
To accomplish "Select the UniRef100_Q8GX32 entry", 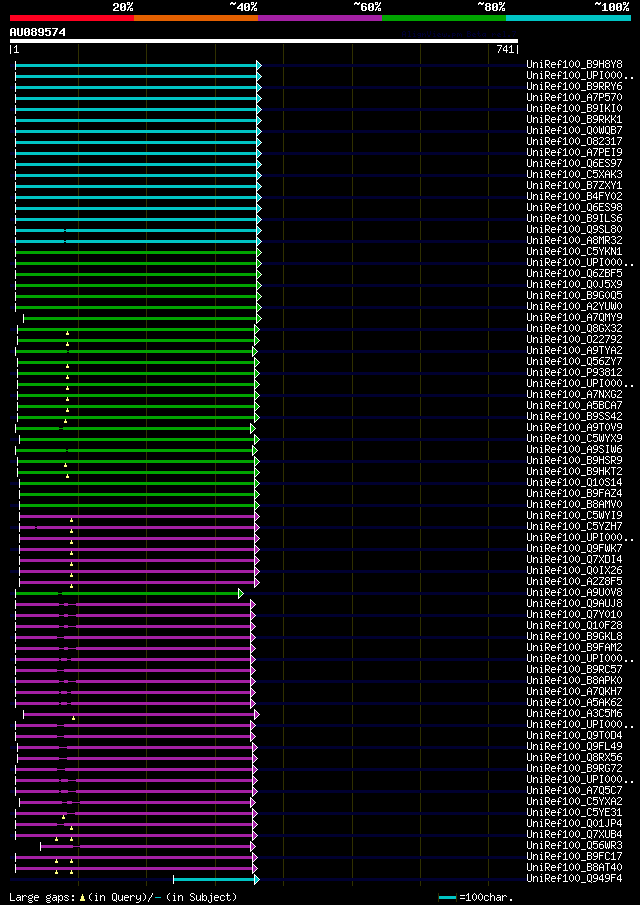I will pyautogui.click(x=574, y=328).
